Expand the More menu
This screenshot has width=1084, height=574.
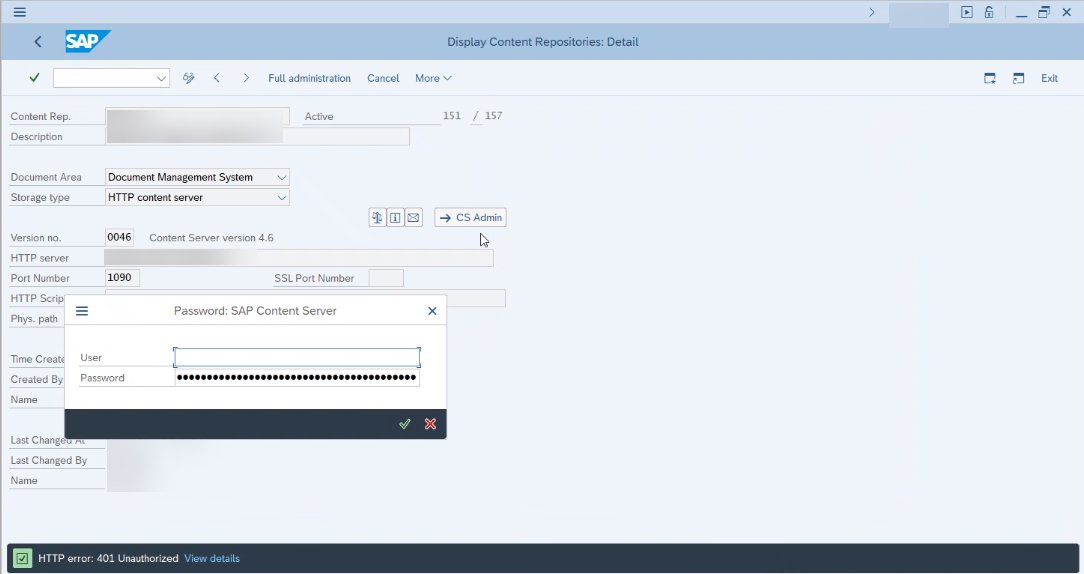433,78
